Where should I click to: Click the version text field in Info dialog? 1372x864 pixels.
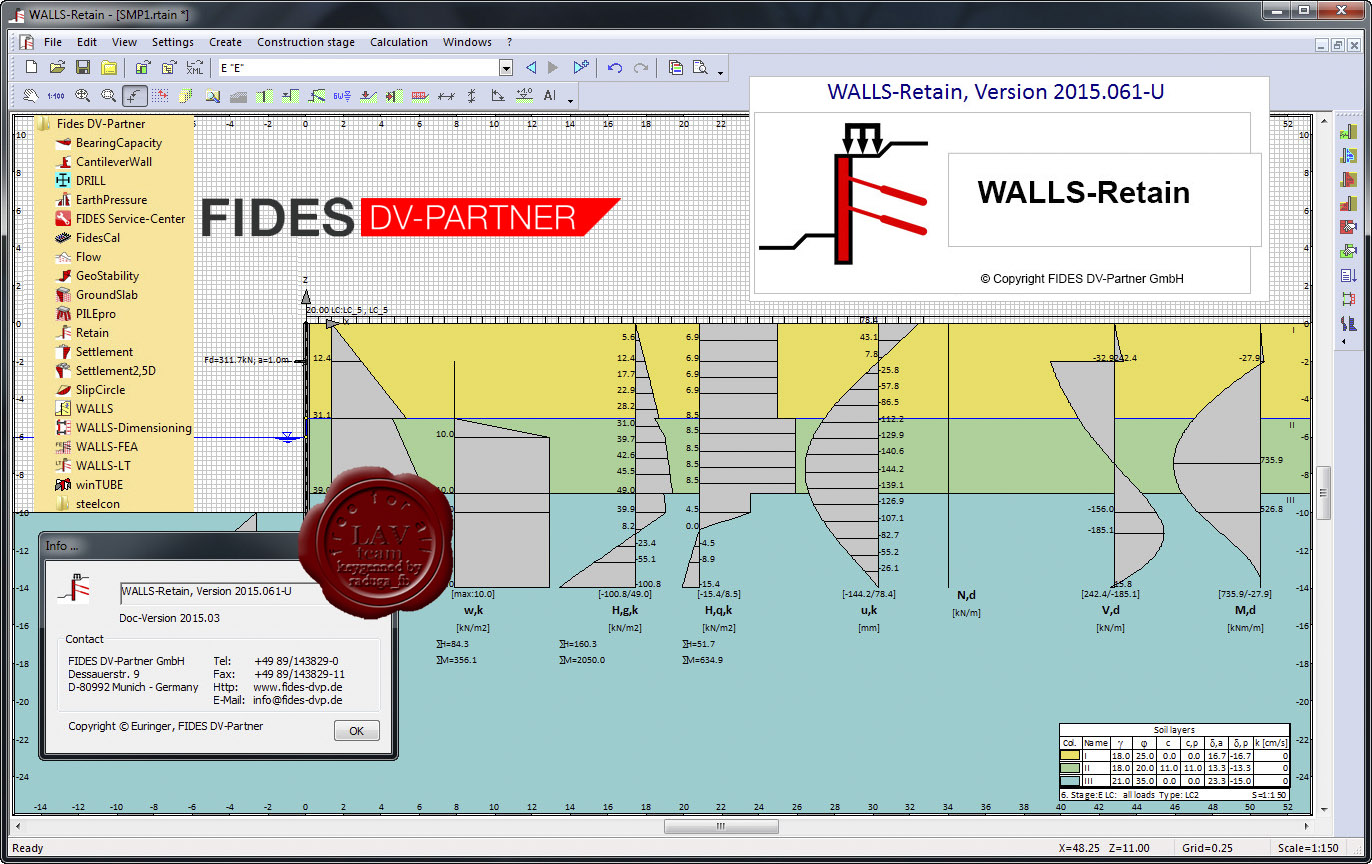pos(222,592)
